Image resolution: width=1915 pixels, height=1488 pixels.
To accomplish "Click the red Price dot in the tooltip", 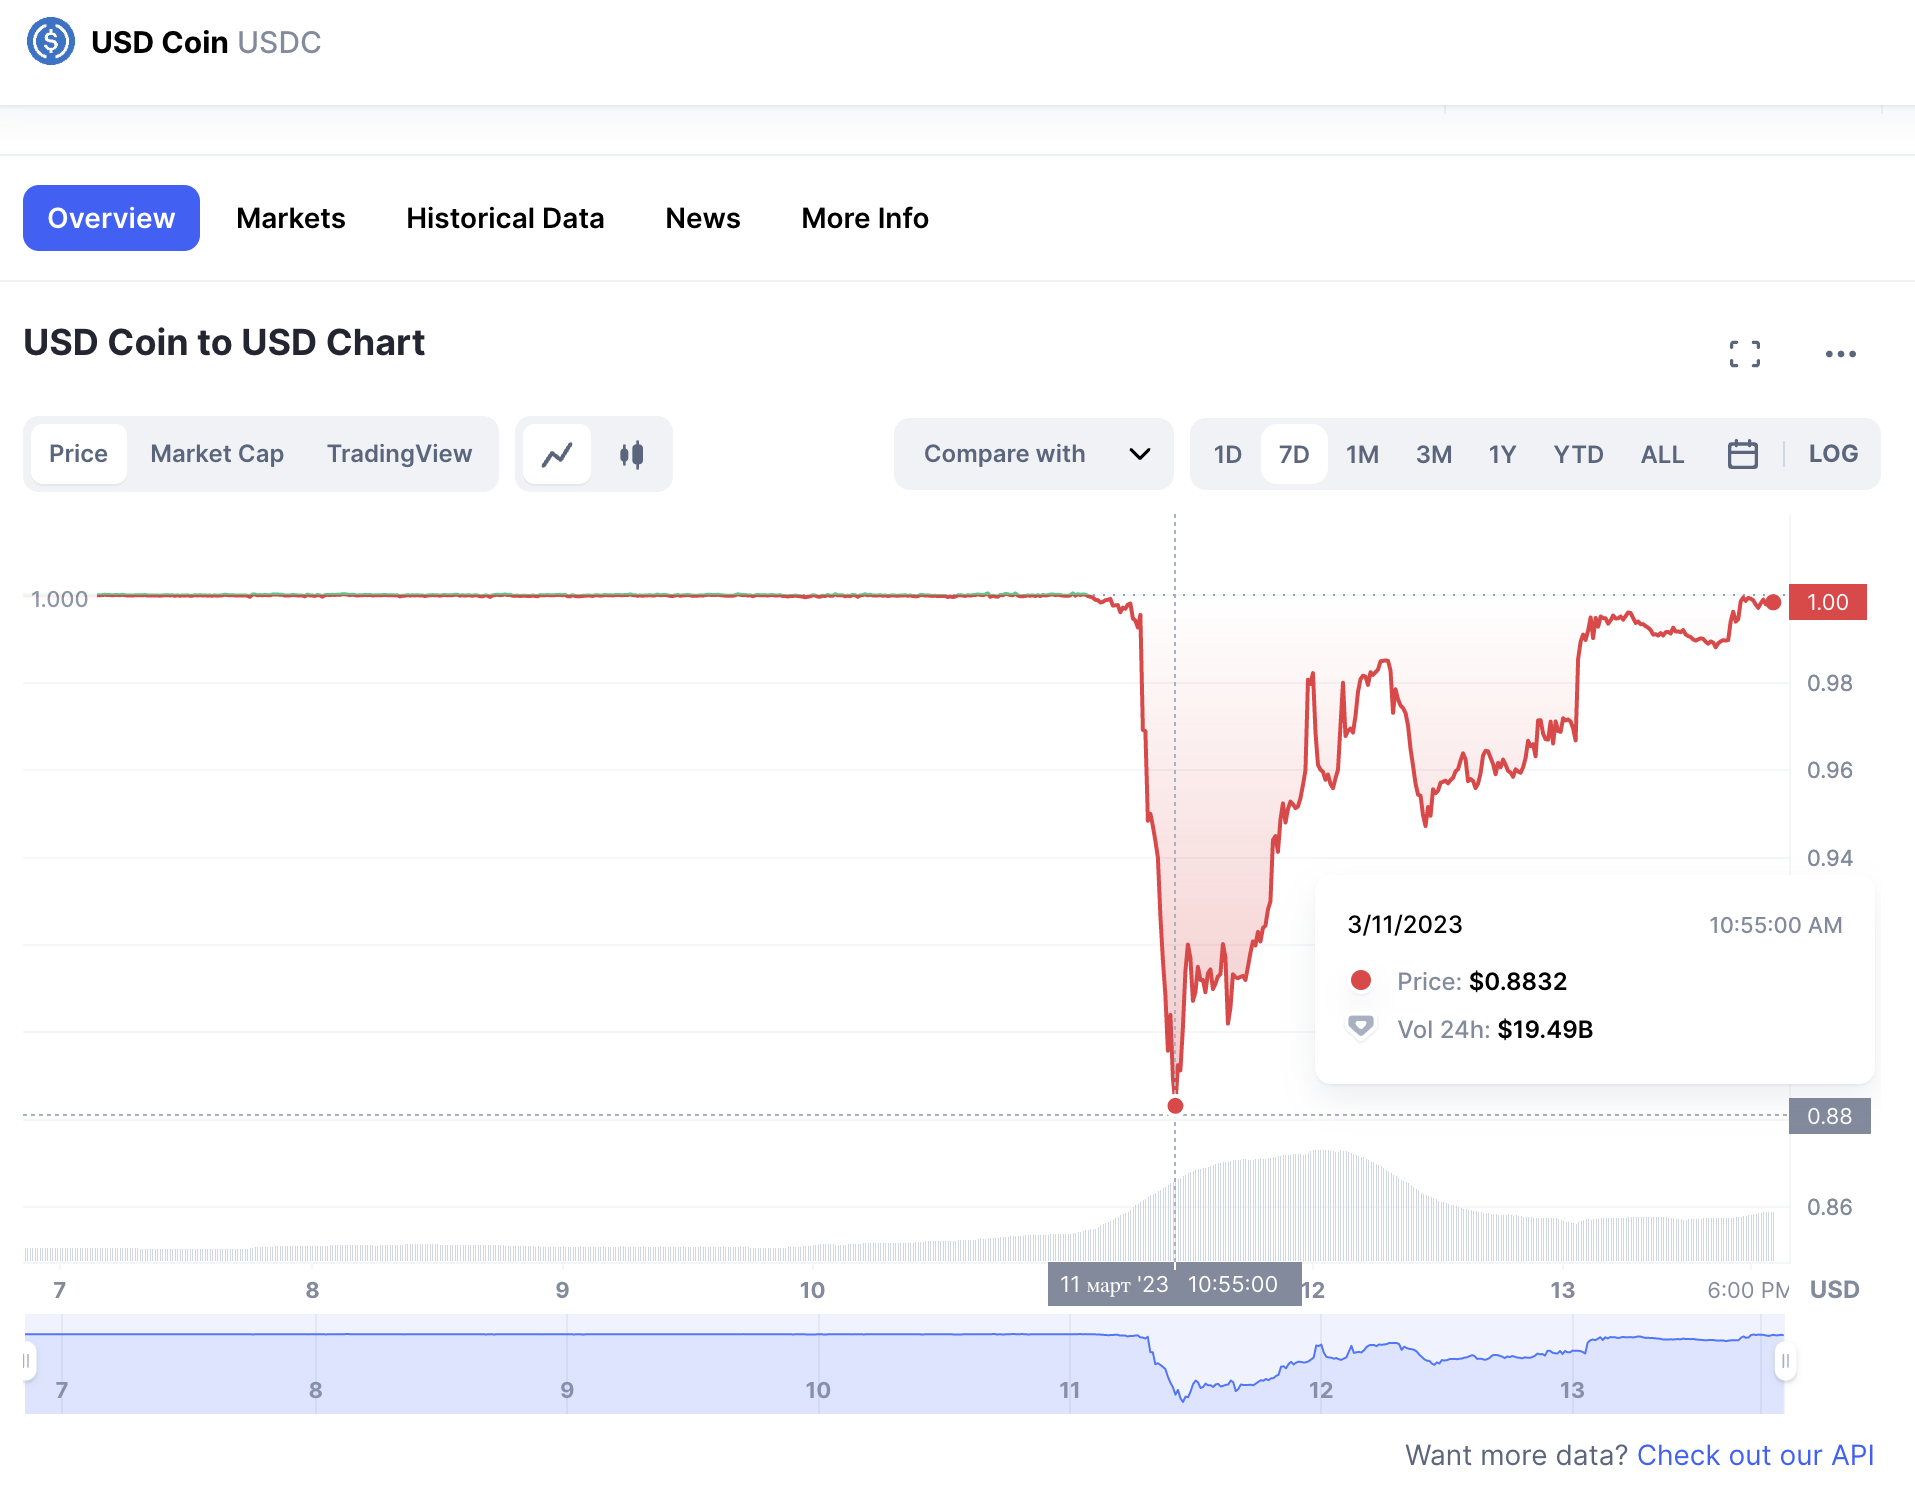I will (x=1361, y=980).
